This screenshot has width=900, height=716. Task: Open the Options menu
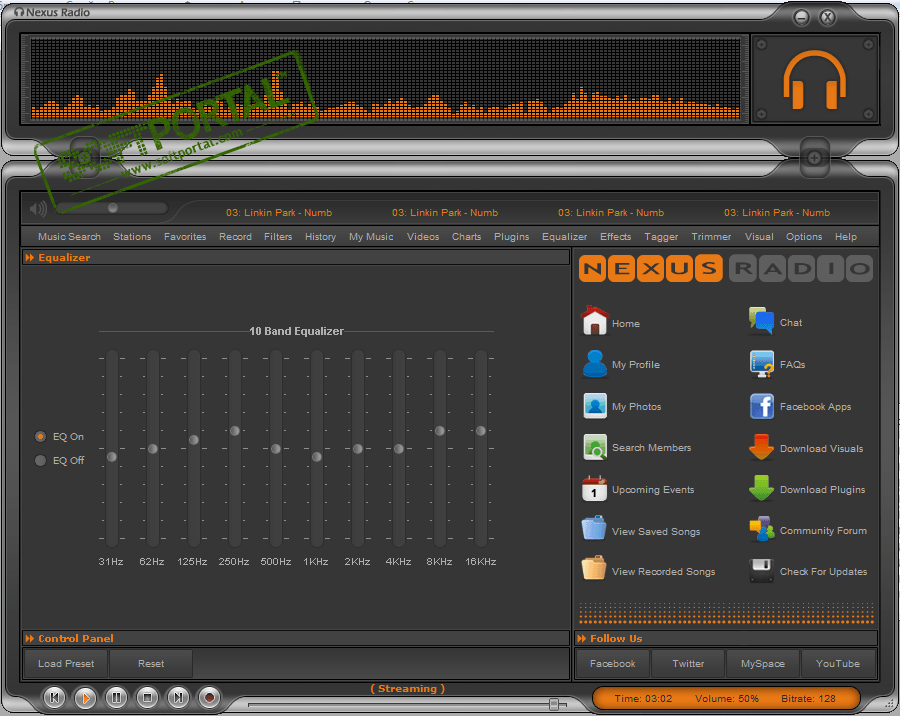click(x=804, y=237)
